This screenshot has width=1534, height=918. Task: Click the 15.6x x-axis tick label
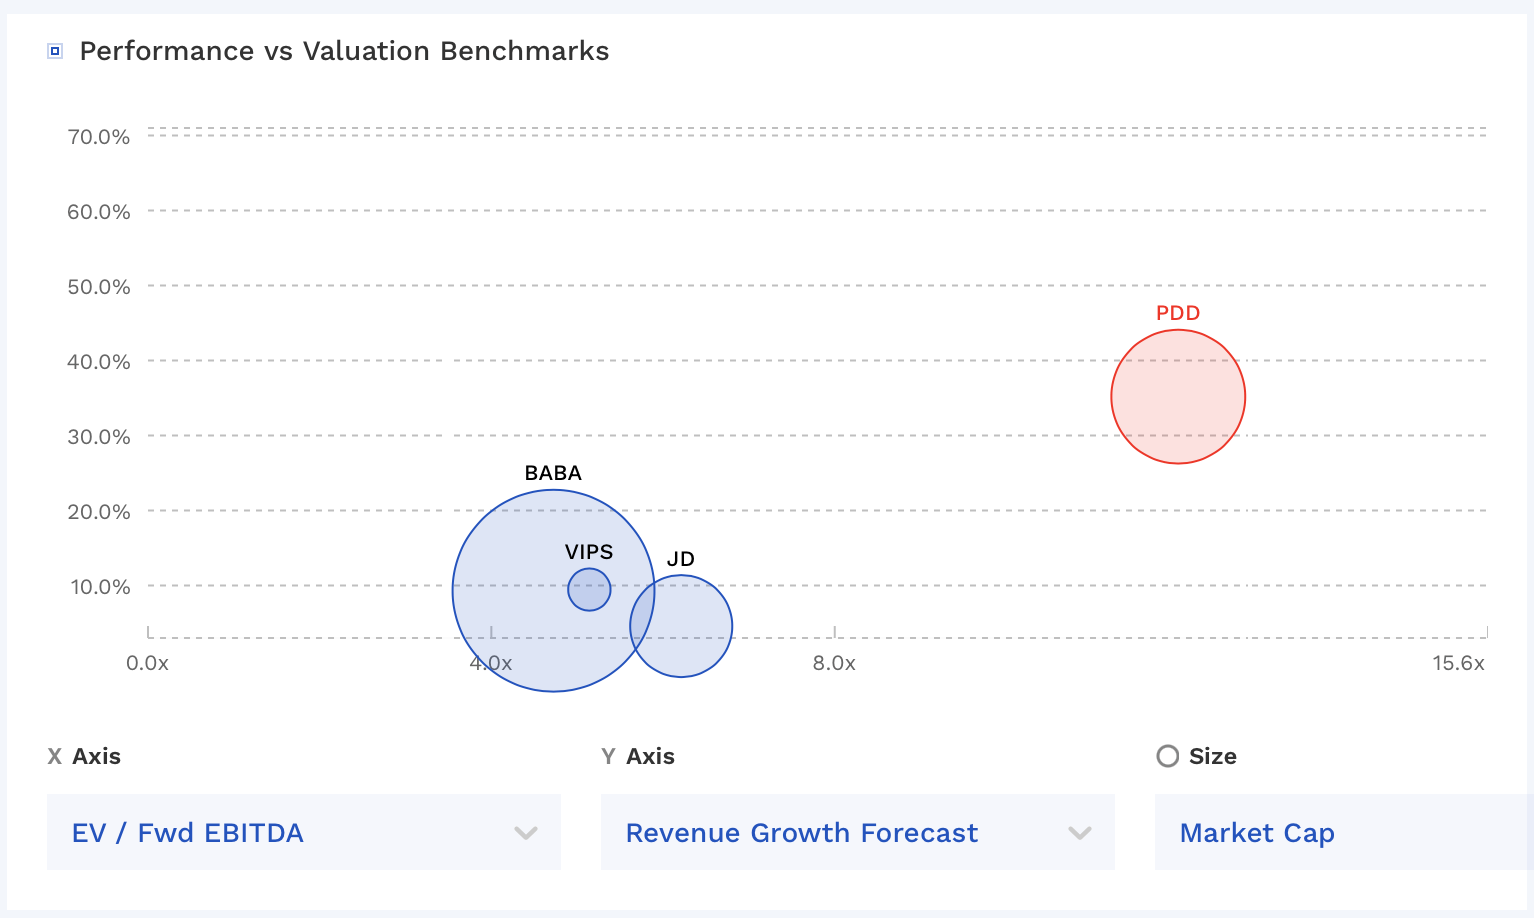pyautogui.click(x=1458, y=663)
